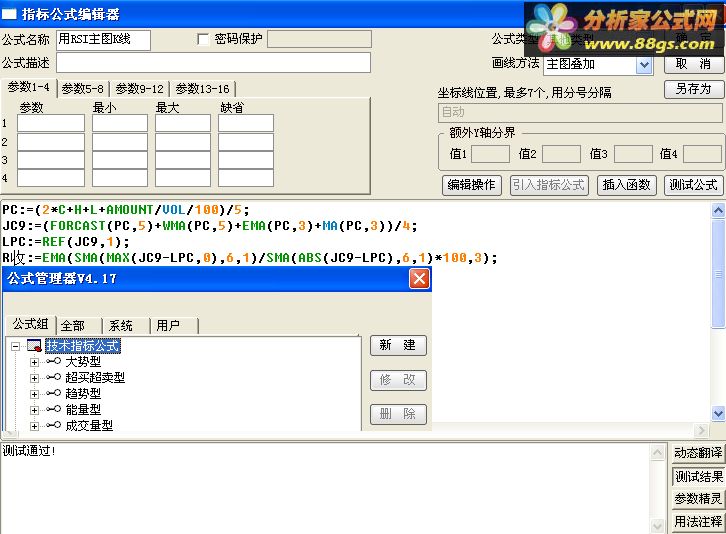Click the 引入指标公式 button
This screenshot has height=534, width=726.
pos(549,185)
